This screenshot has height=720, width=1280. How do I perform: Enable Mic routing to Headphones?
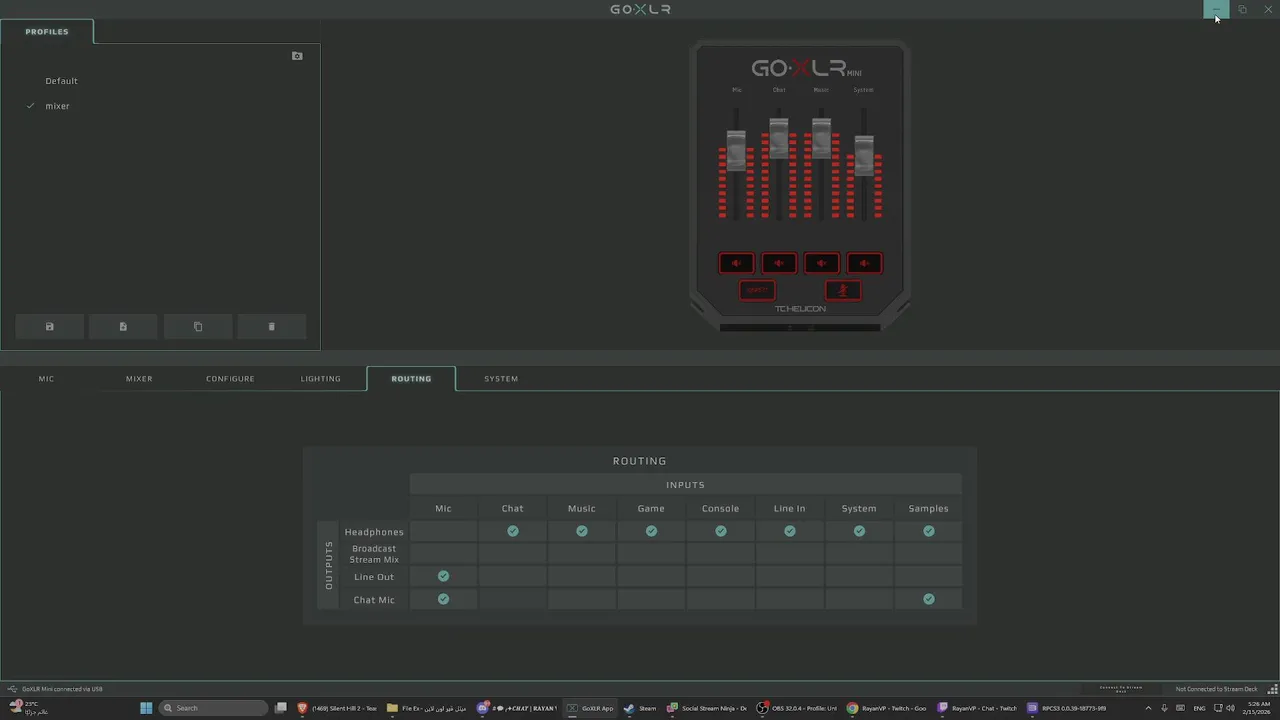(x=443, y=532)
